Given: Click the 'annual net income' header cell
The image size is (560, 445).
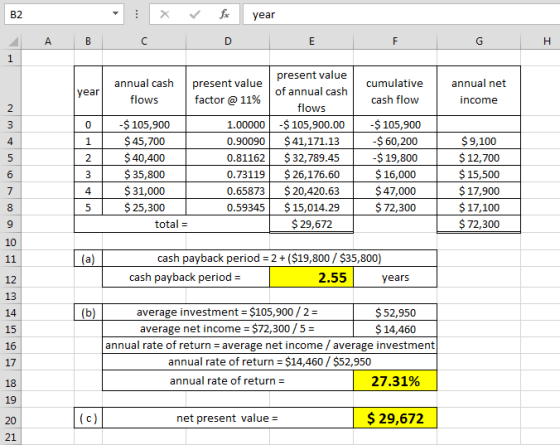Looking at the screenshot, I should (x=479, y=91).
